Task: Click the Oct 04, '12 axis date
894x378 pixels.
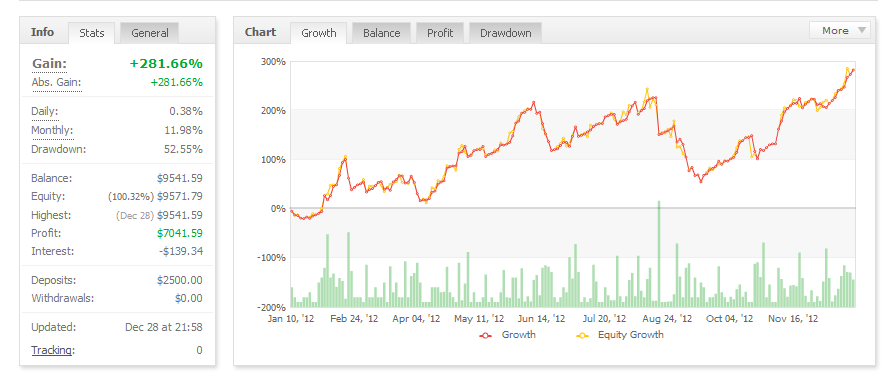Action: pyautogui.click(x=730, y=319)
